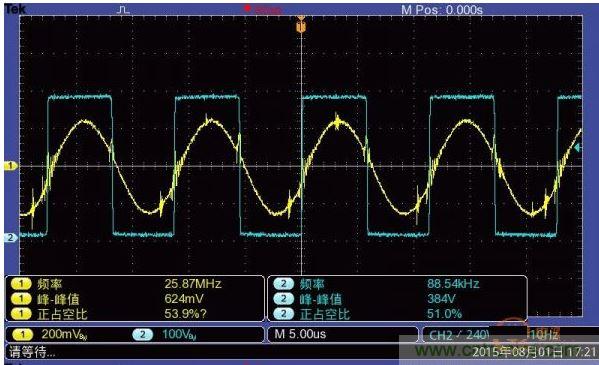The height and width of the screenshot is (365, 599).
Task: Select the channel 2 duty cycle 51.0% reading
Action: click(444, 314)
